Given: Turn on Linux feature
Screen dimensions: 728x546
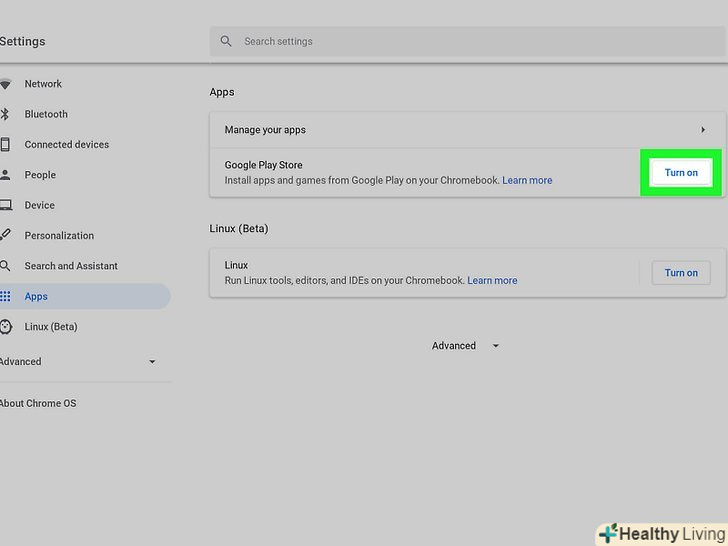Looking at the screenshot, I should (x=681, y=273).
